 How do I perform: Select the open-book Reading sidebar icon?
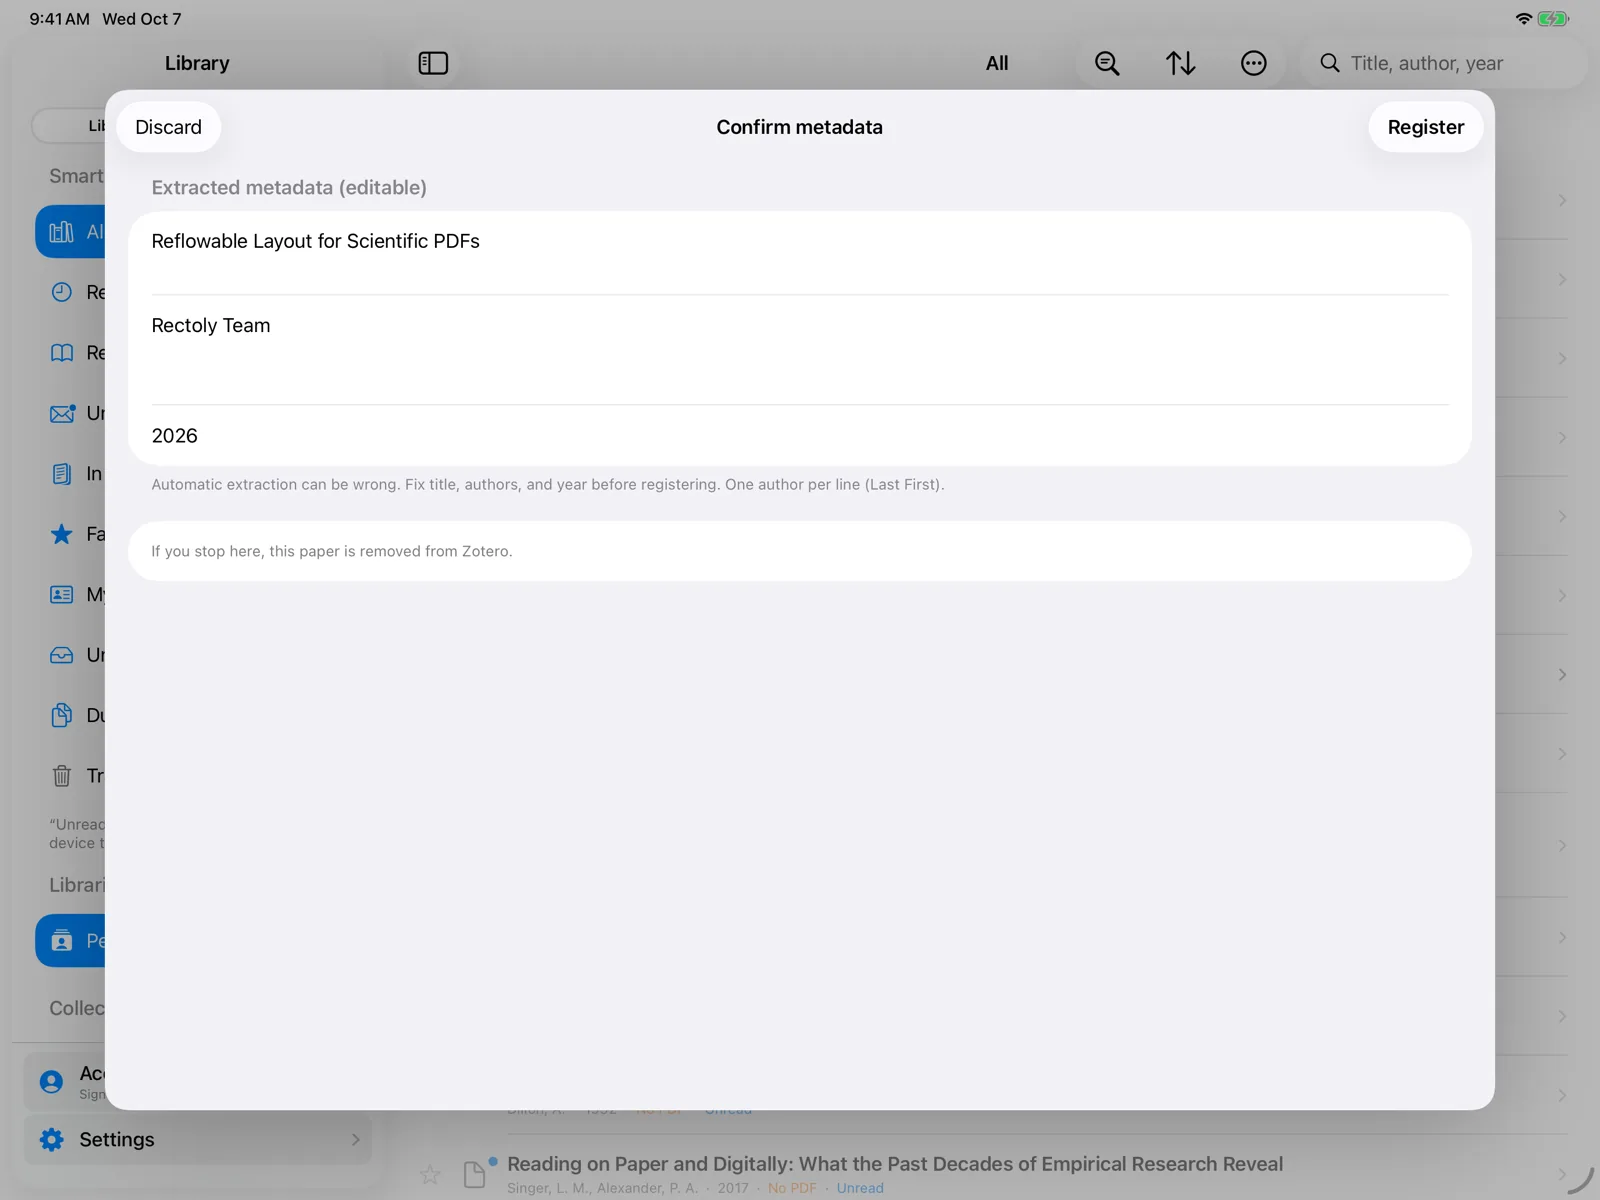62,353
